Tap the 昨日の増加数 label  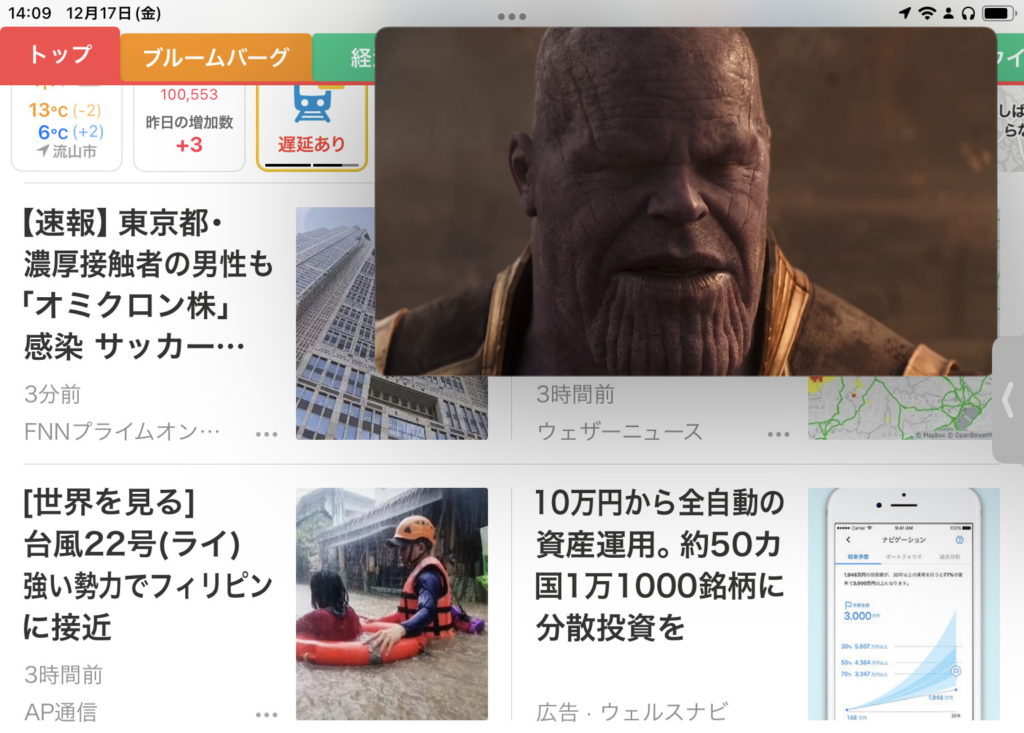[189, 122]
